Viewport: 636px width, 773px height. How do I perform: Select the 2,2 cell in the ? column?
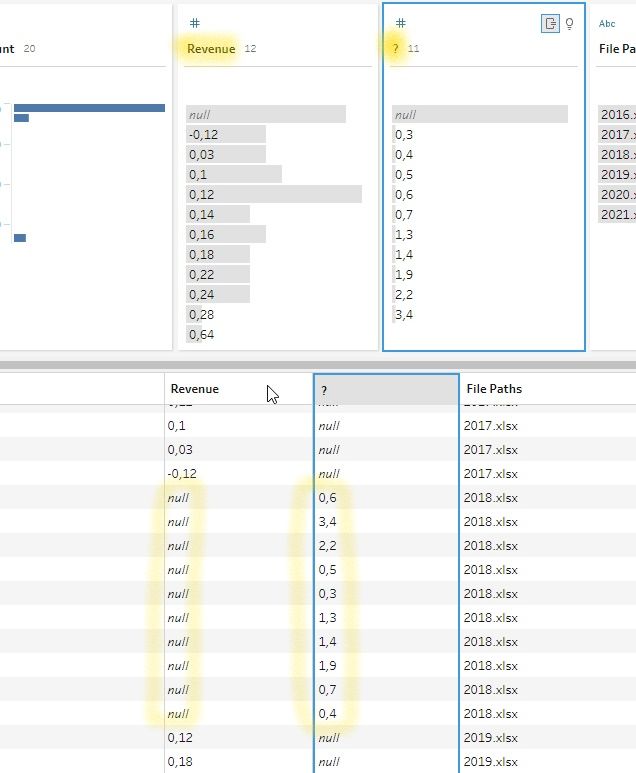(x=387, y=546)
